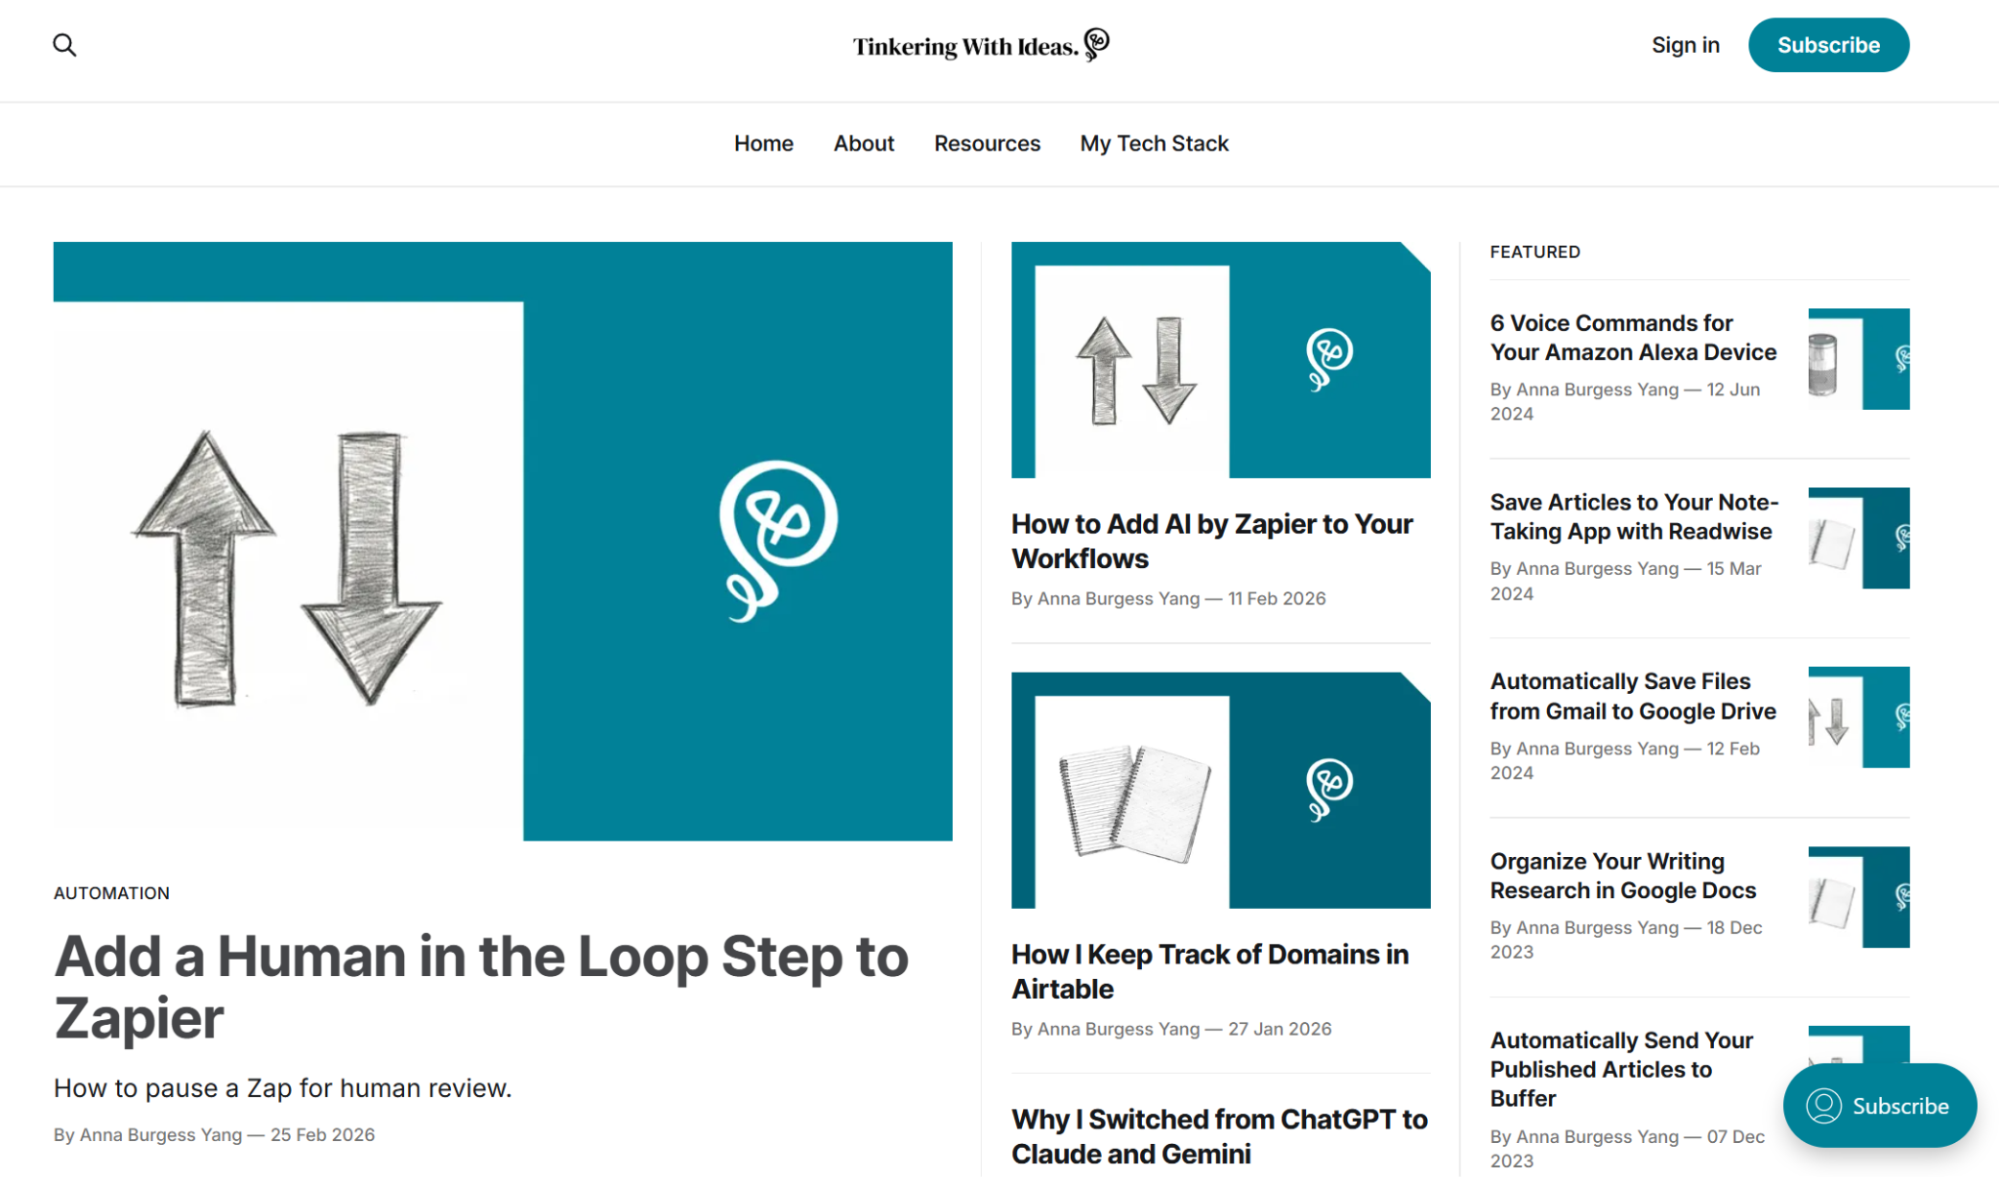Screen dimensions: 1999x1178
Task: Open '6 Voice Commands for Your Amazon Alexa Device'
Action: pos(1632,337)
